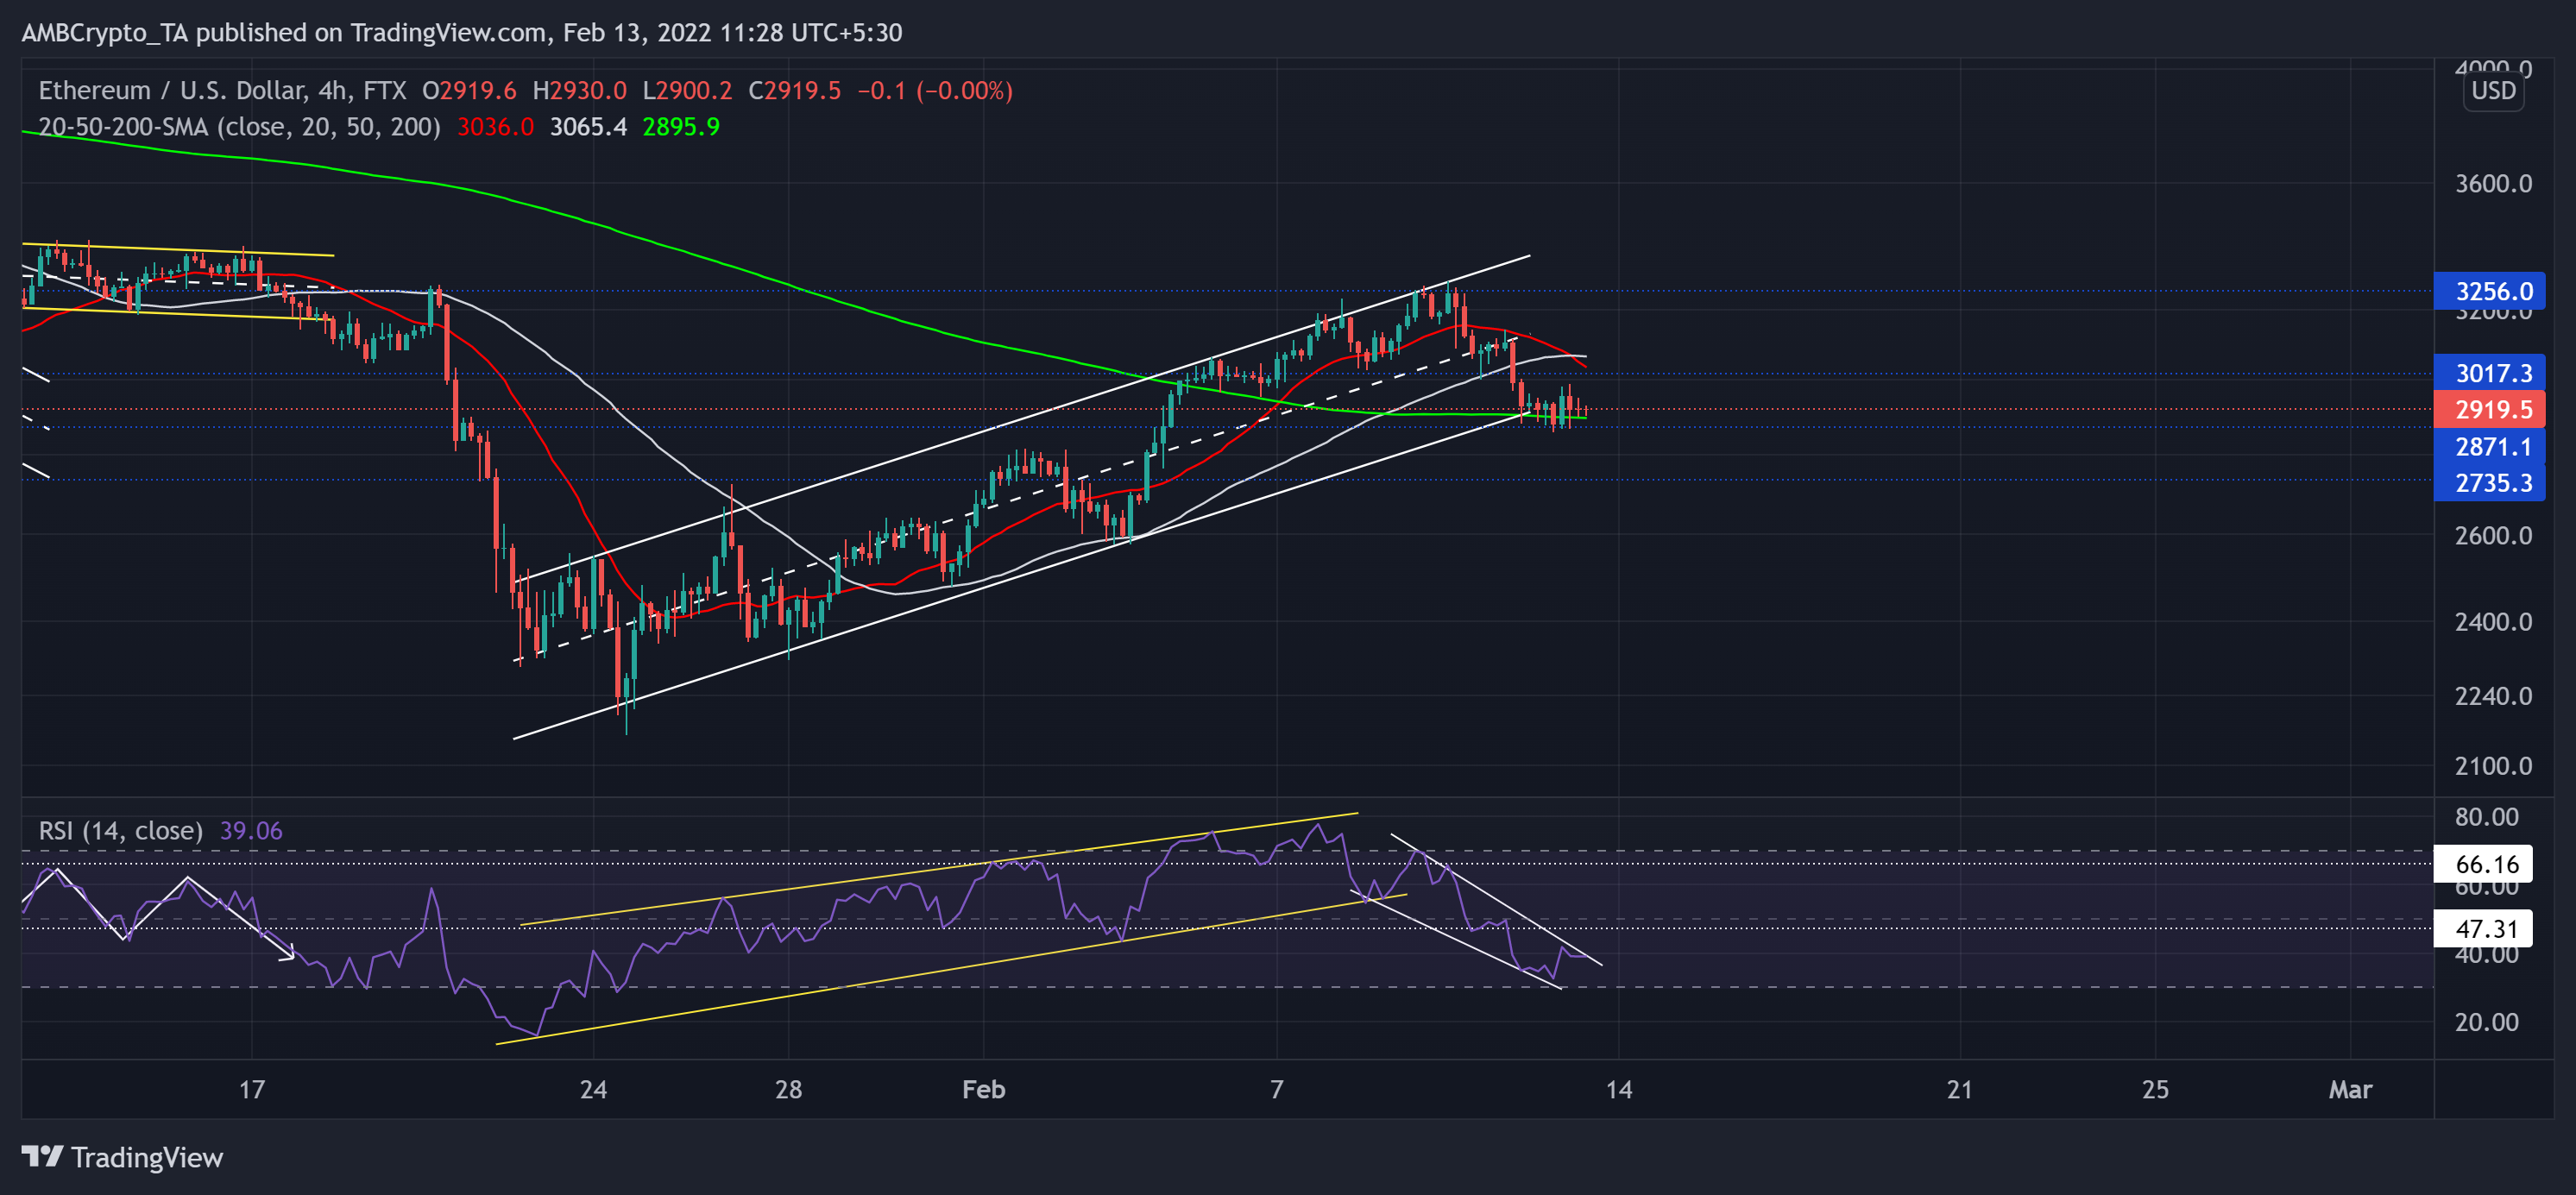2576x1195 pixels.
Task: Click the 3256.0 price level label
Action: [x=2489, y=291]
